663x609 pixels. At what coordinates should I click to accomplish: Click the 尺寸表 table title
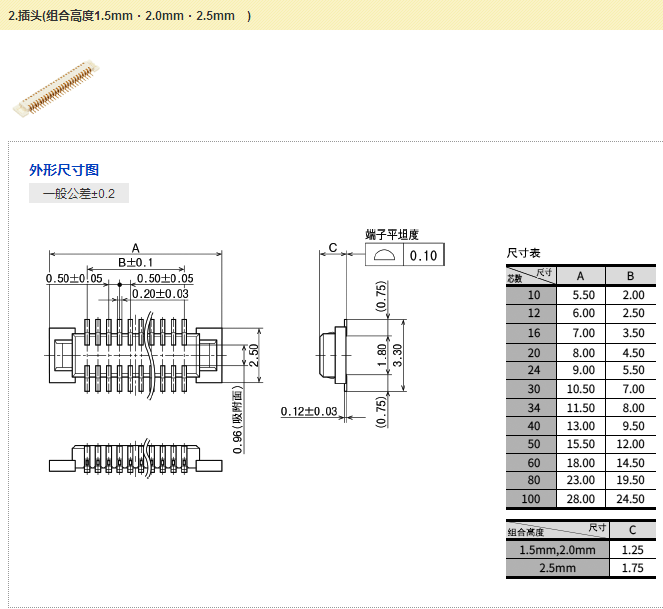click(523, 254)
